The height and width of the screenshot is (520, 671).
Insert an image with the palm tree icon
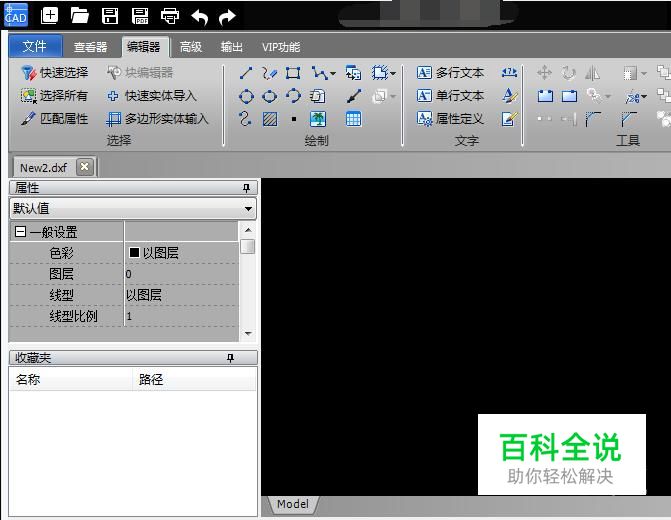pyautogui.click(x=318, y=119)
